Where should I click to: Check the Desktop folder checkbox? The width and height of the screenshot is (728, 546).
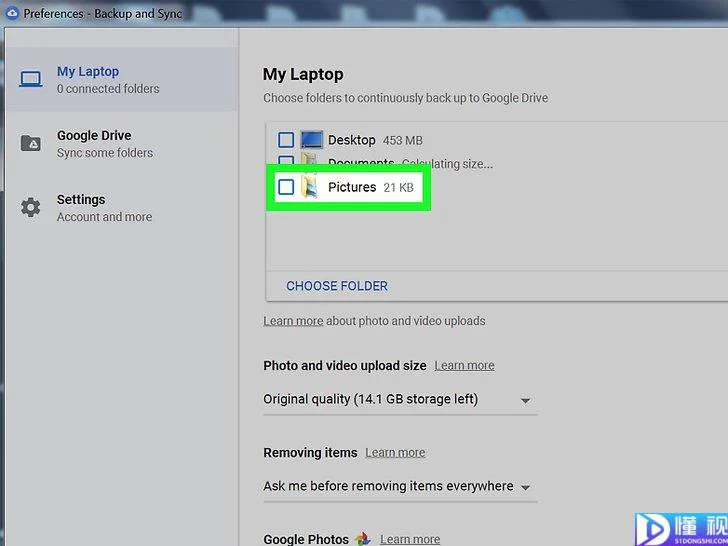pos(286,140)
